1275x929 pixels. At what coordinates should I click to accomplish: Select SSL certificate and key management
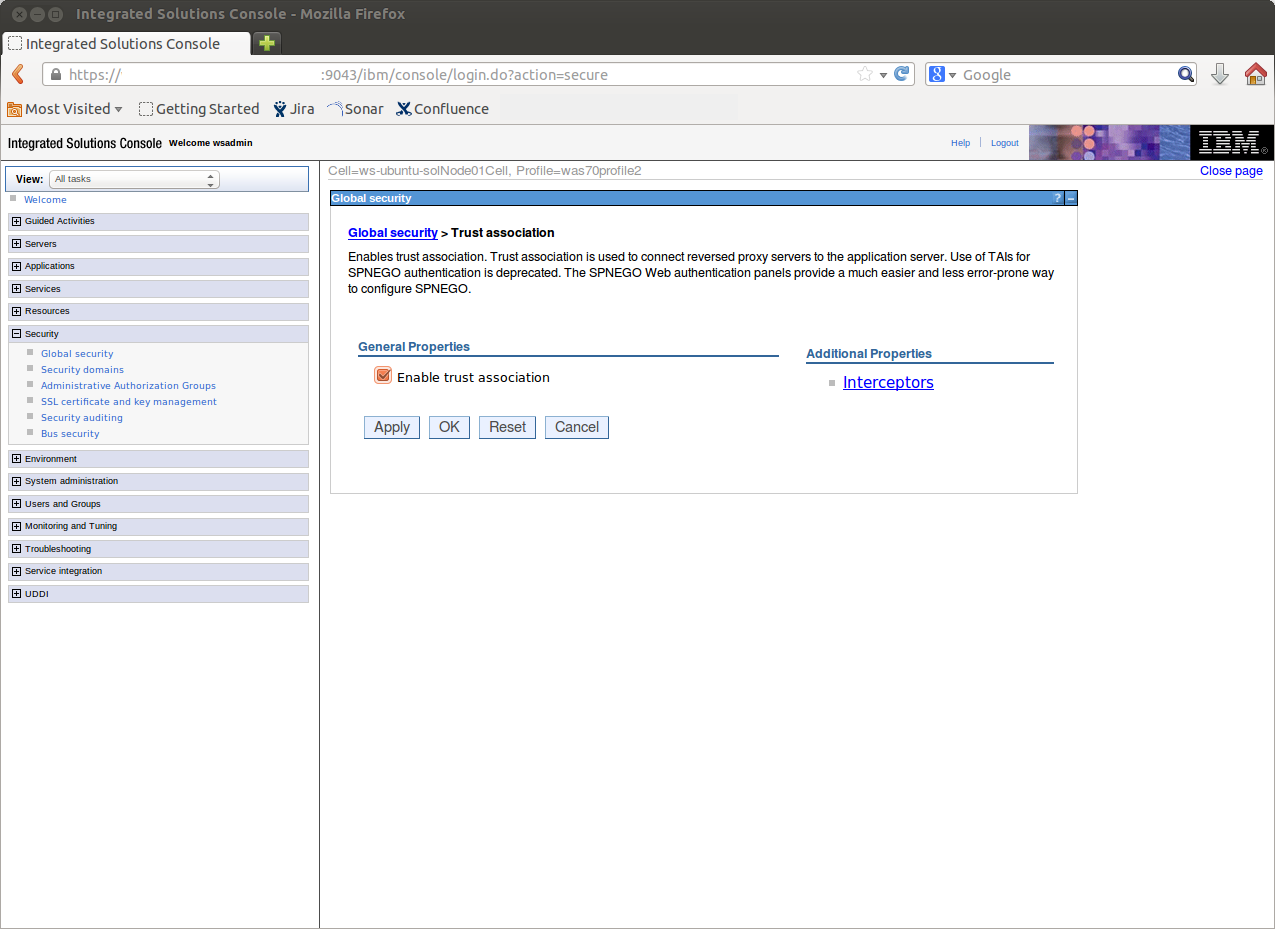pyautogui.click(x=128, y=402)
